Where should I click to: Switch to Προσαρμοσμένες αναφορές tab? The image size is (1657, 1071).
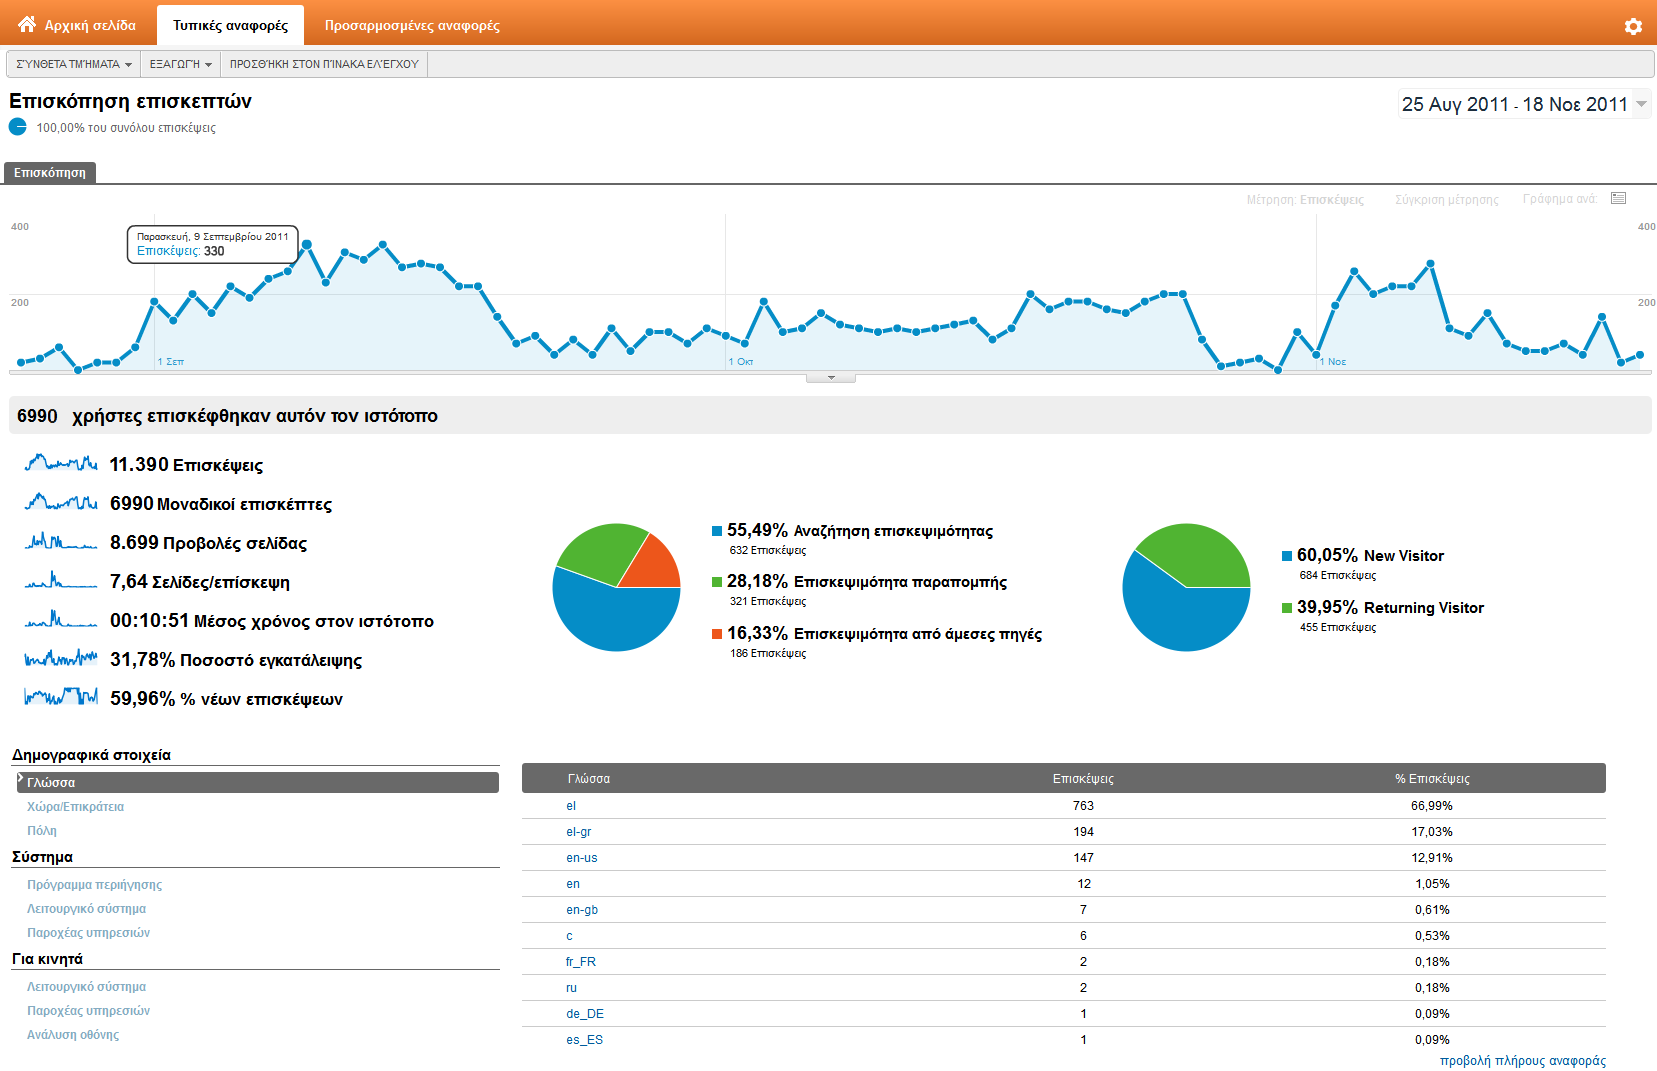tap(412, 25)
